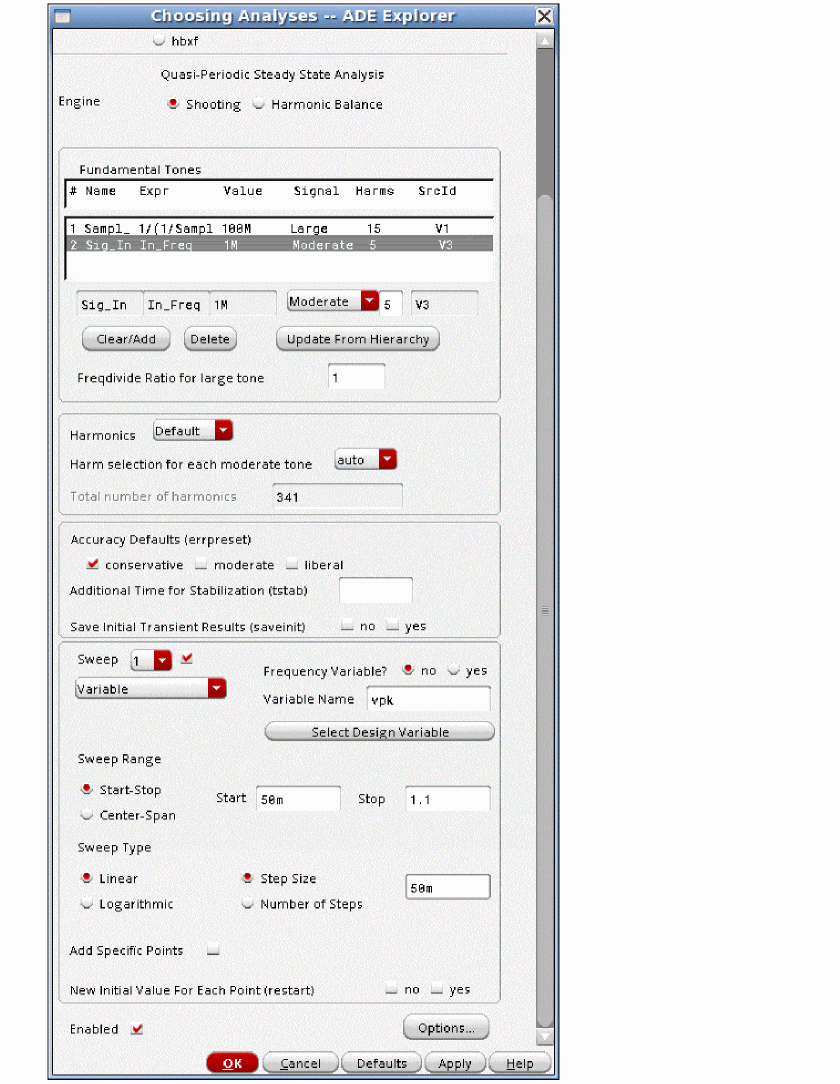Click the Clear/Add button
Screen dimensions: 840x1084
click(126, 339)
